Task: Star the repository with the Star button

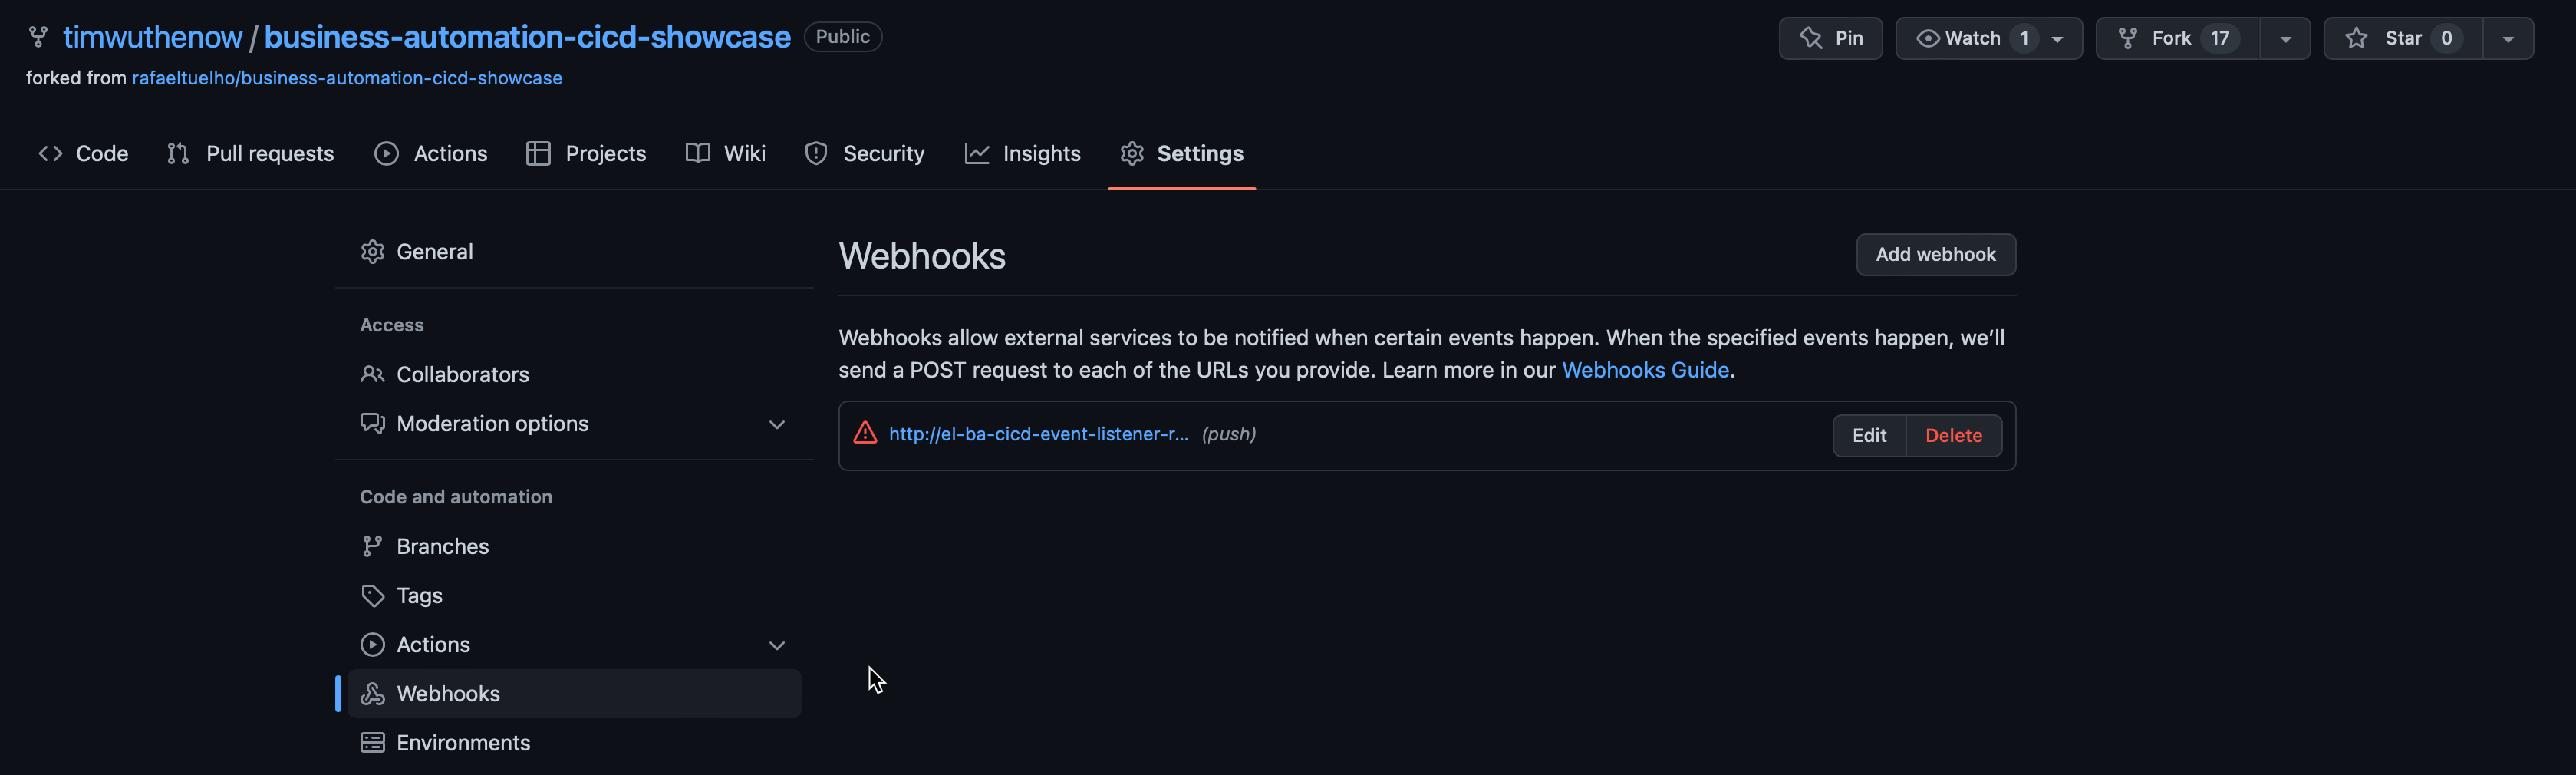Action: pyautogui.click(x=2403, y=38)
